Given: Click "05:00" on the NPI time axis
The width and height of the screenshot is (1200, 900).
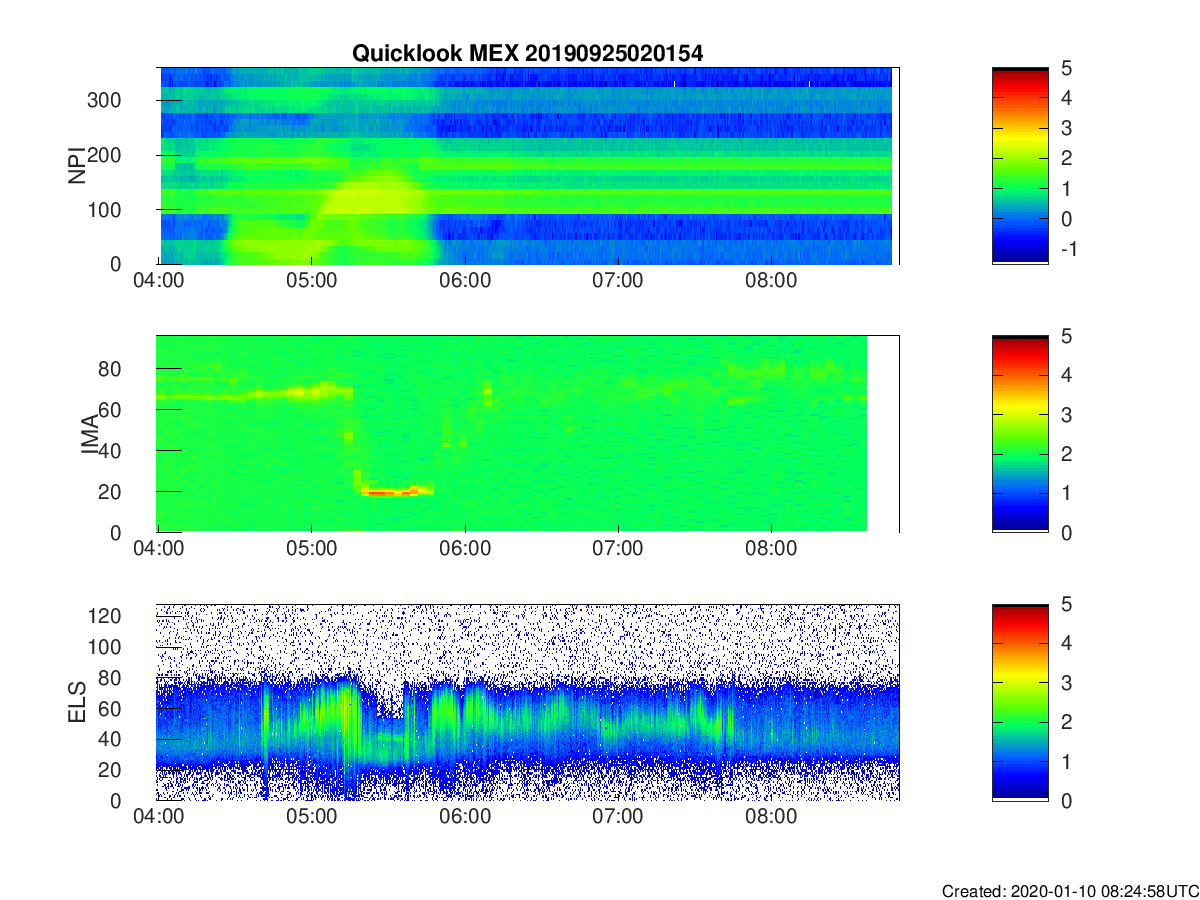Looking at the screenshot, I should pyautogui.click(x=311, y=280).
